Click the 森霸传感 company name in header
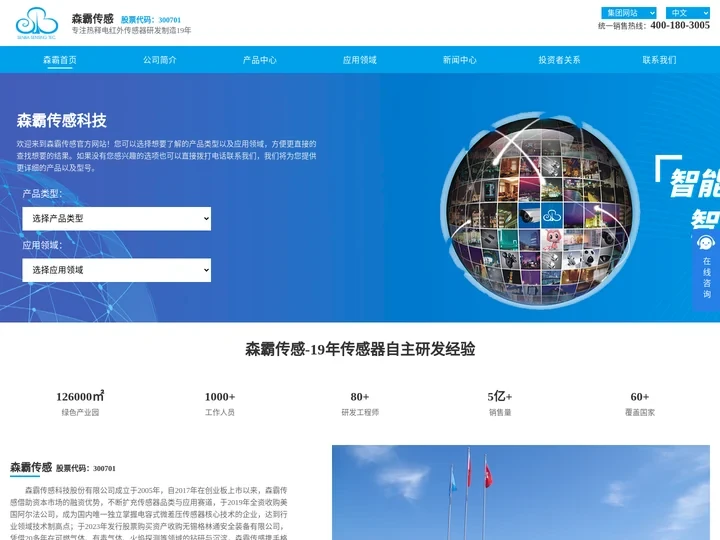The image size is (720, 540). (x=92, y=18)
